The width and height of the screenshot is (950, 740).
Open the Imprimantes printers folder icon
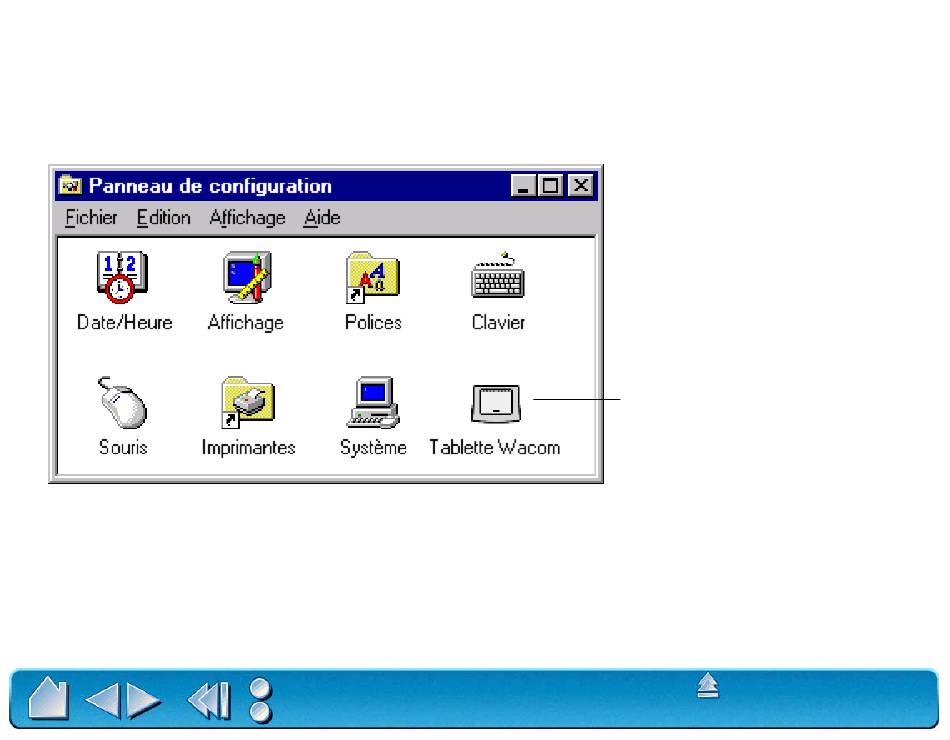[x=248, y=402]
